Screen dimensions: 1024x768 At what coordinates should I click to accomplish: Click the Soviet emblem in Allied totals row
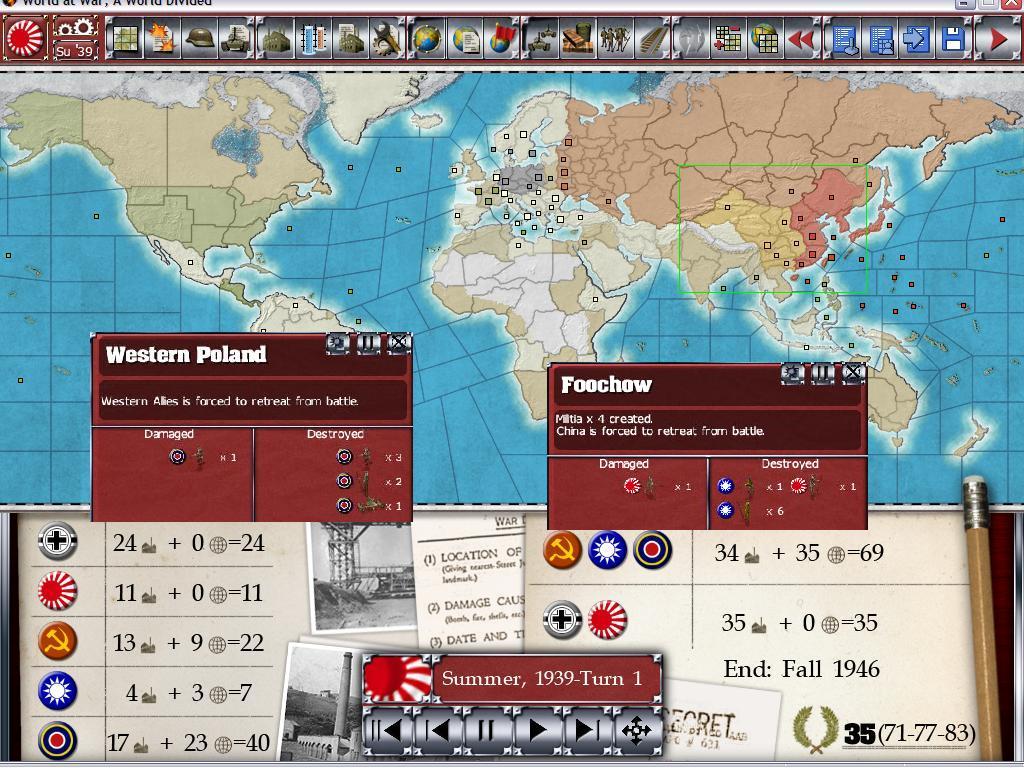562,550
